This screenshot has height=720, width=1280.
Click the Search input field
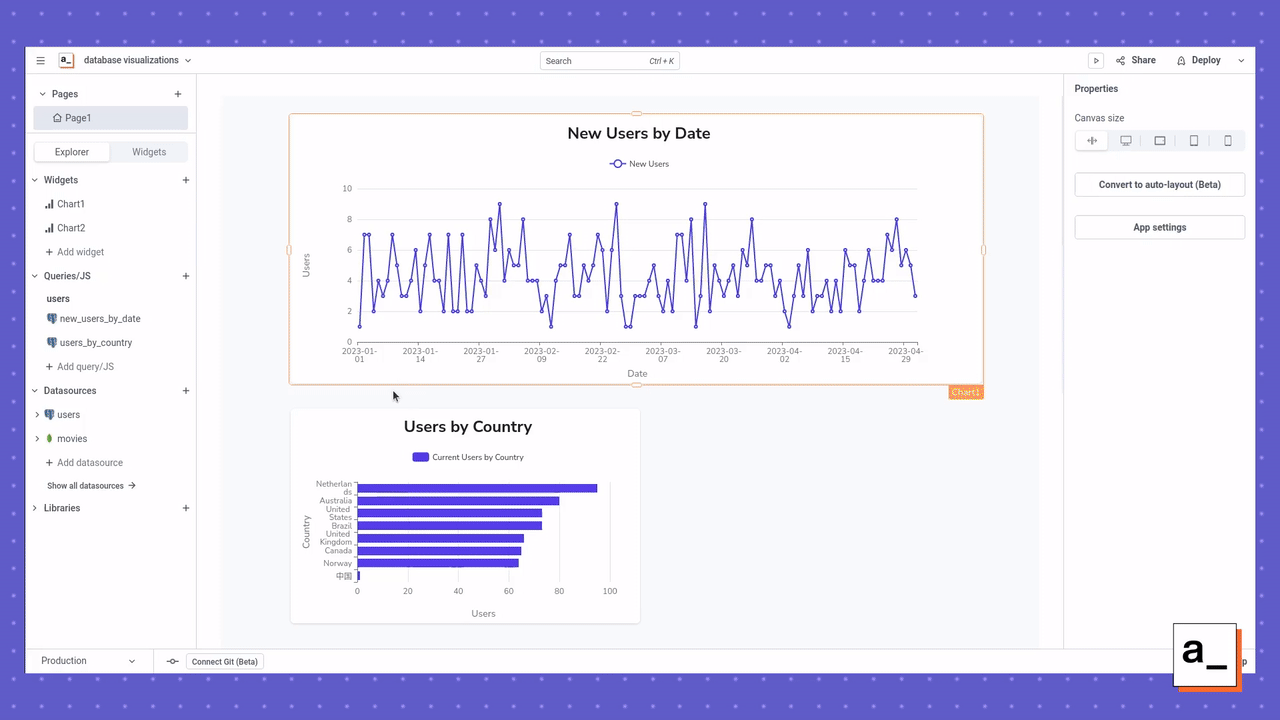[x=610, y=60]
